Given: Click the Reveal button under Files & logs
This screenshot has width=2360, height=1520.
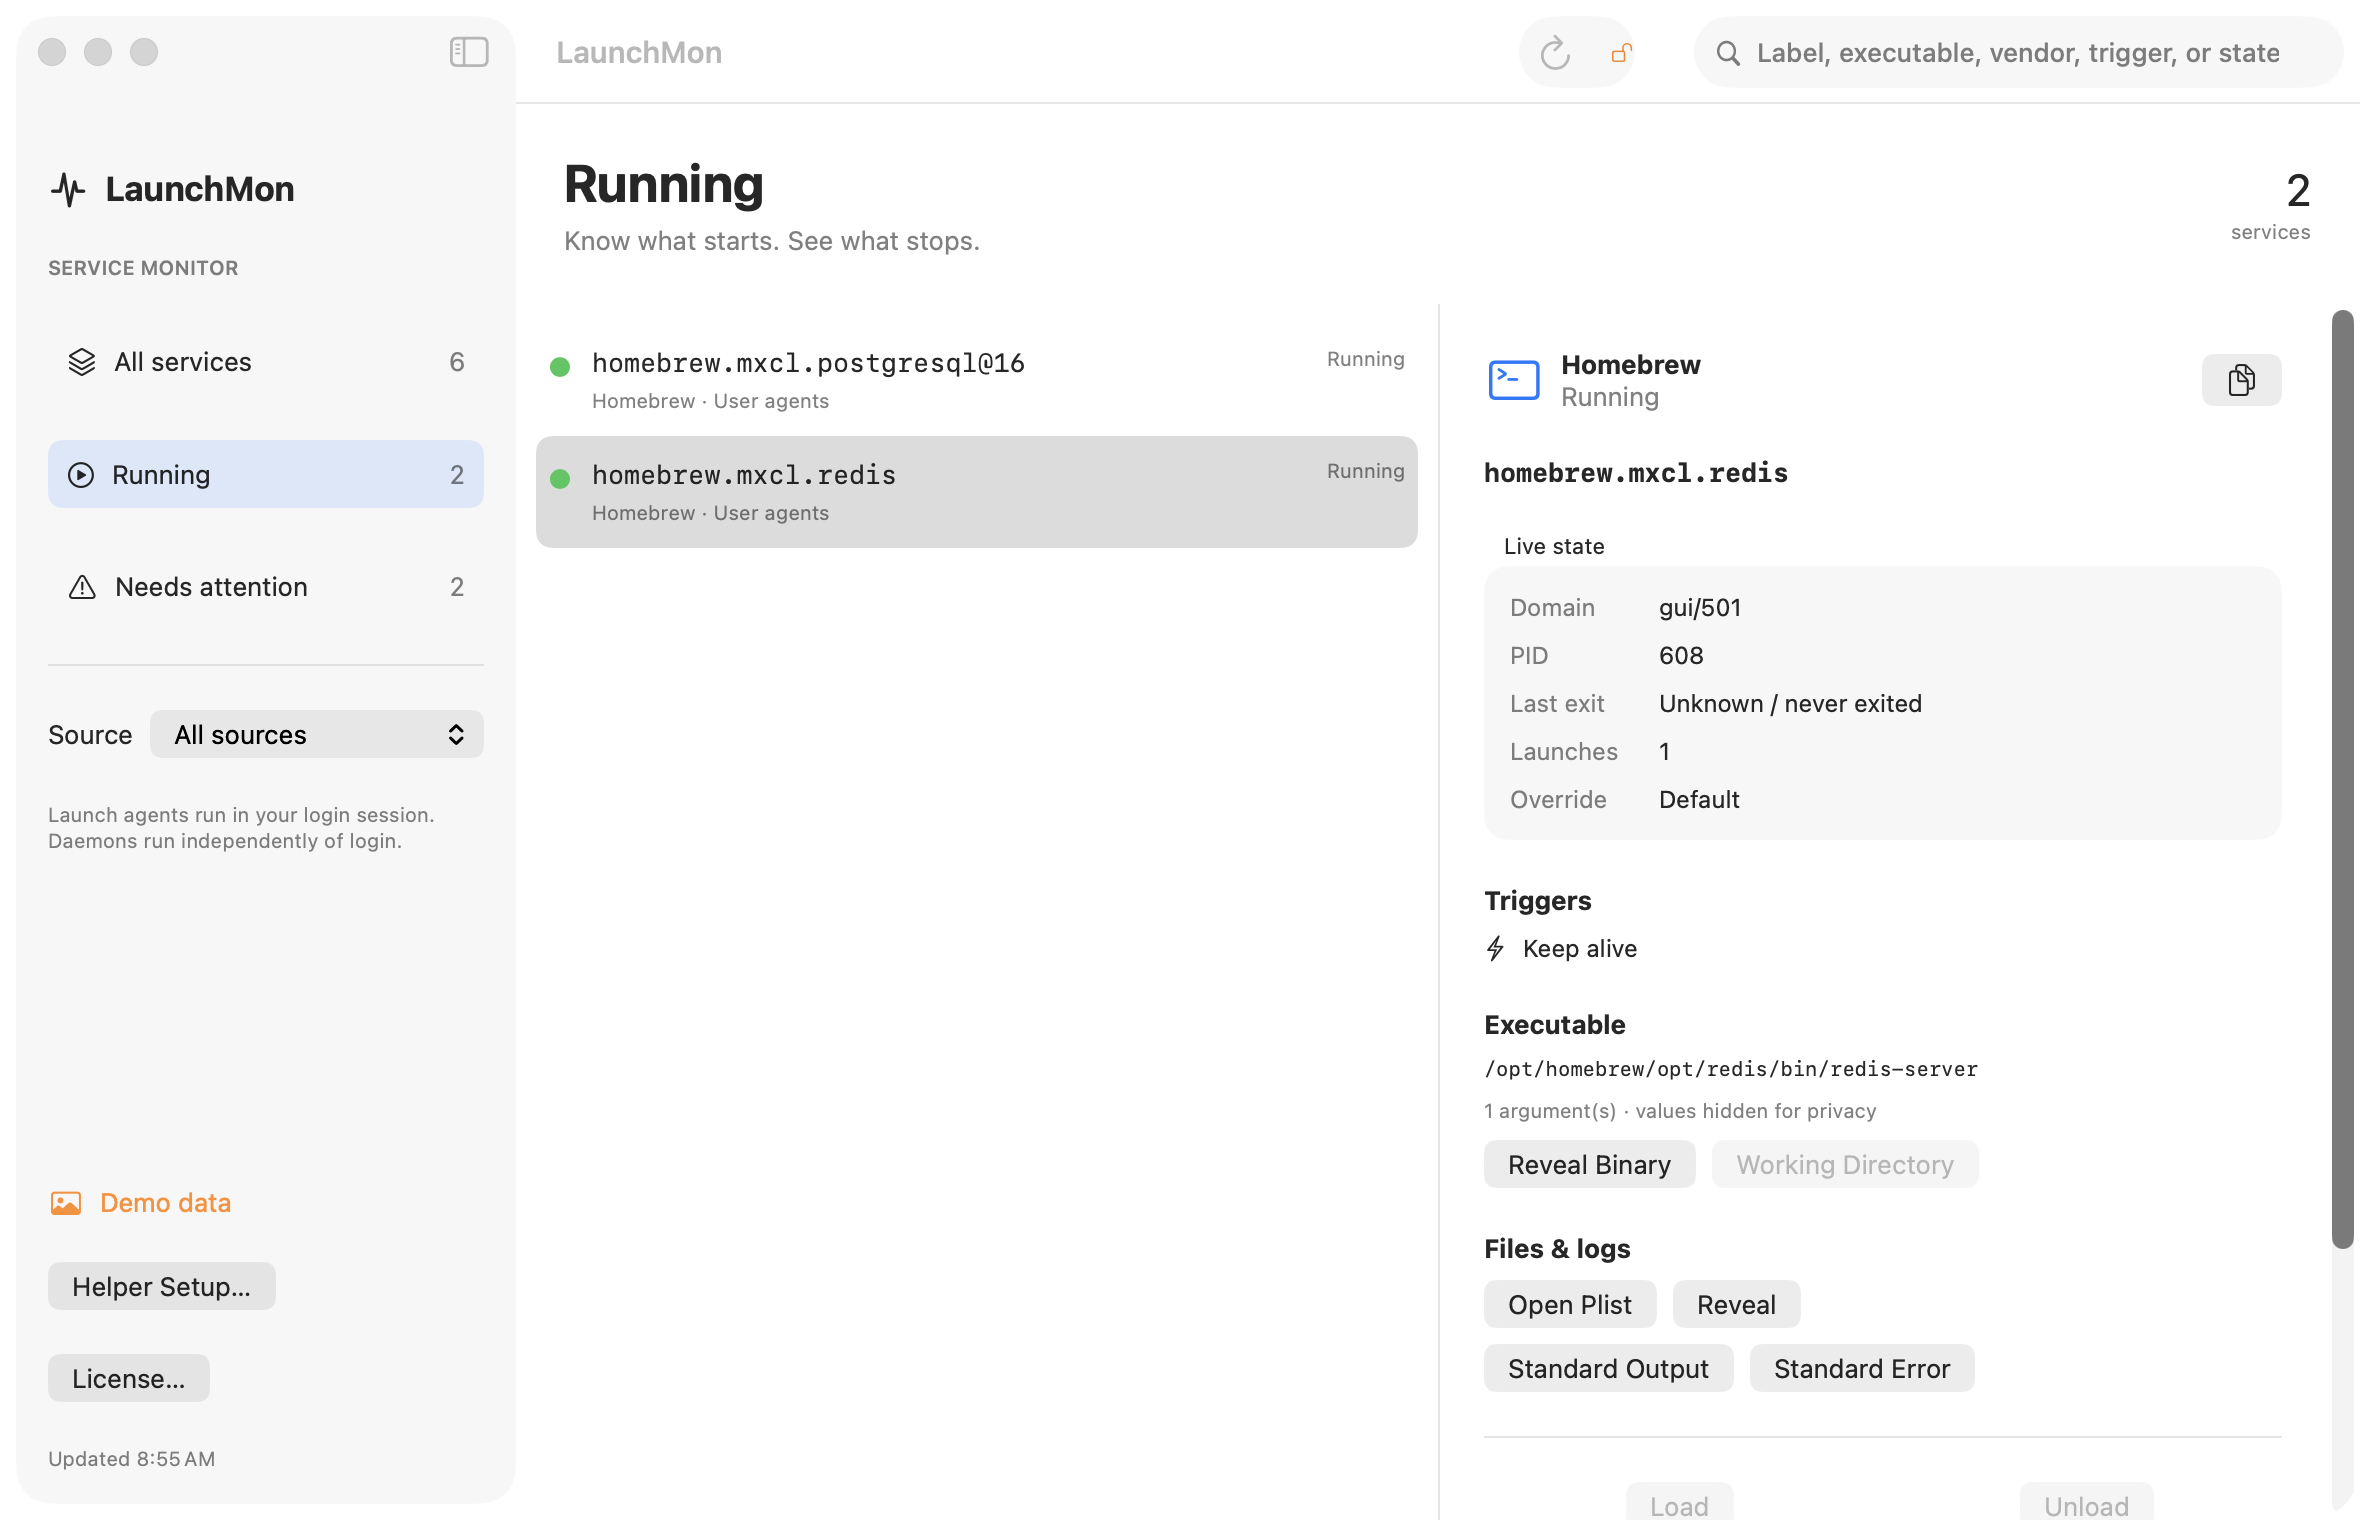Looking at the screenshot, I should coord(1737,1305).
